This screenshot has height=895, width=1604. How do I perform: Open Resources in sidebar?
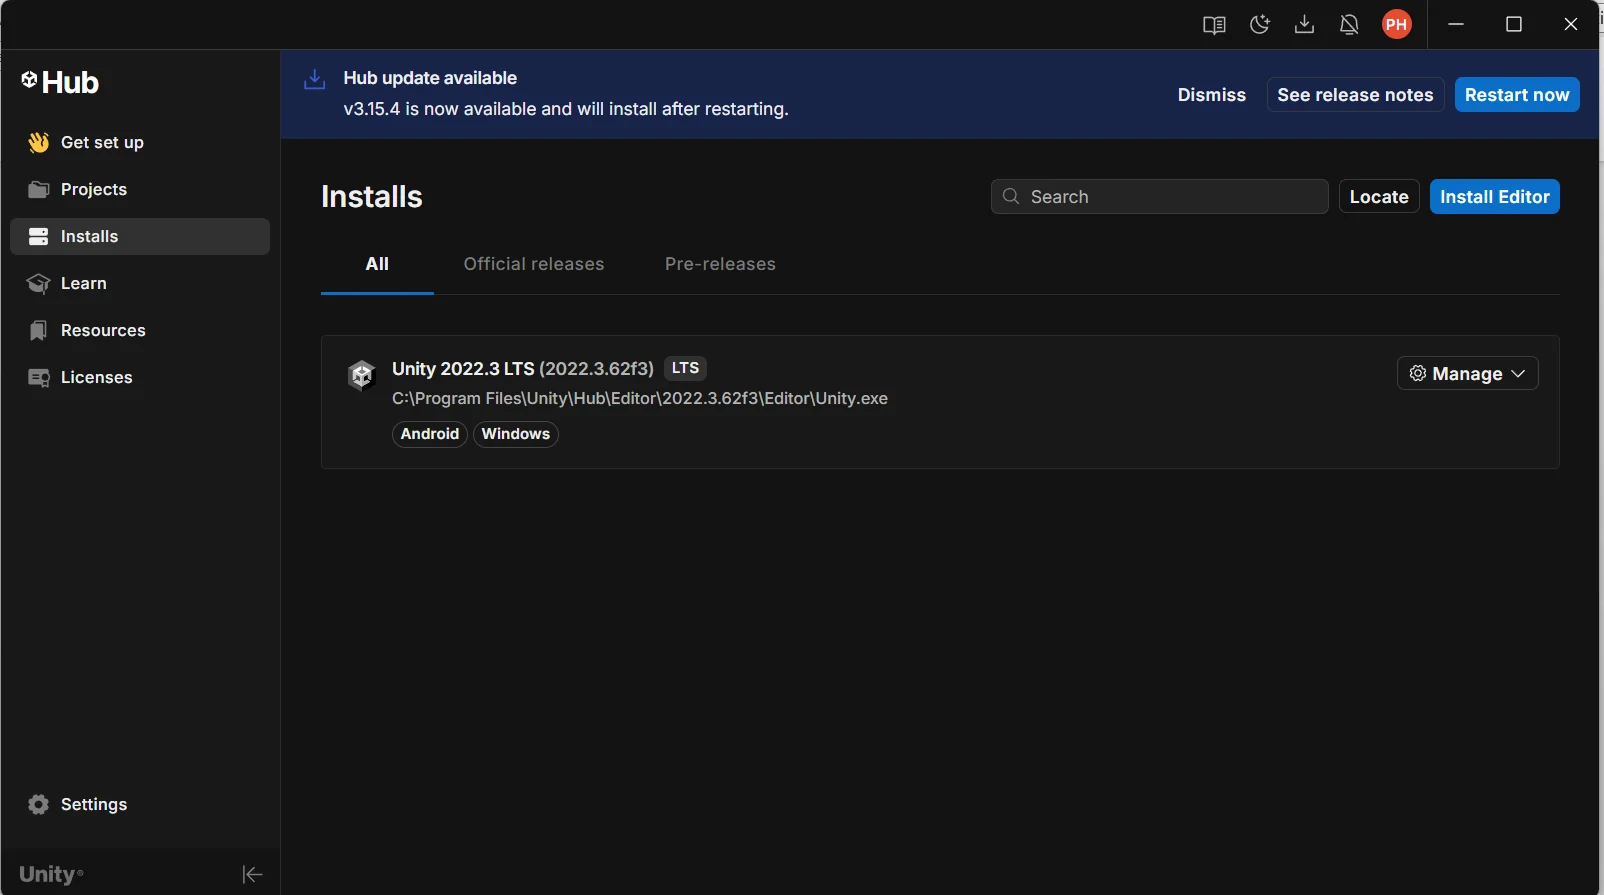click(x=140, y=330)
